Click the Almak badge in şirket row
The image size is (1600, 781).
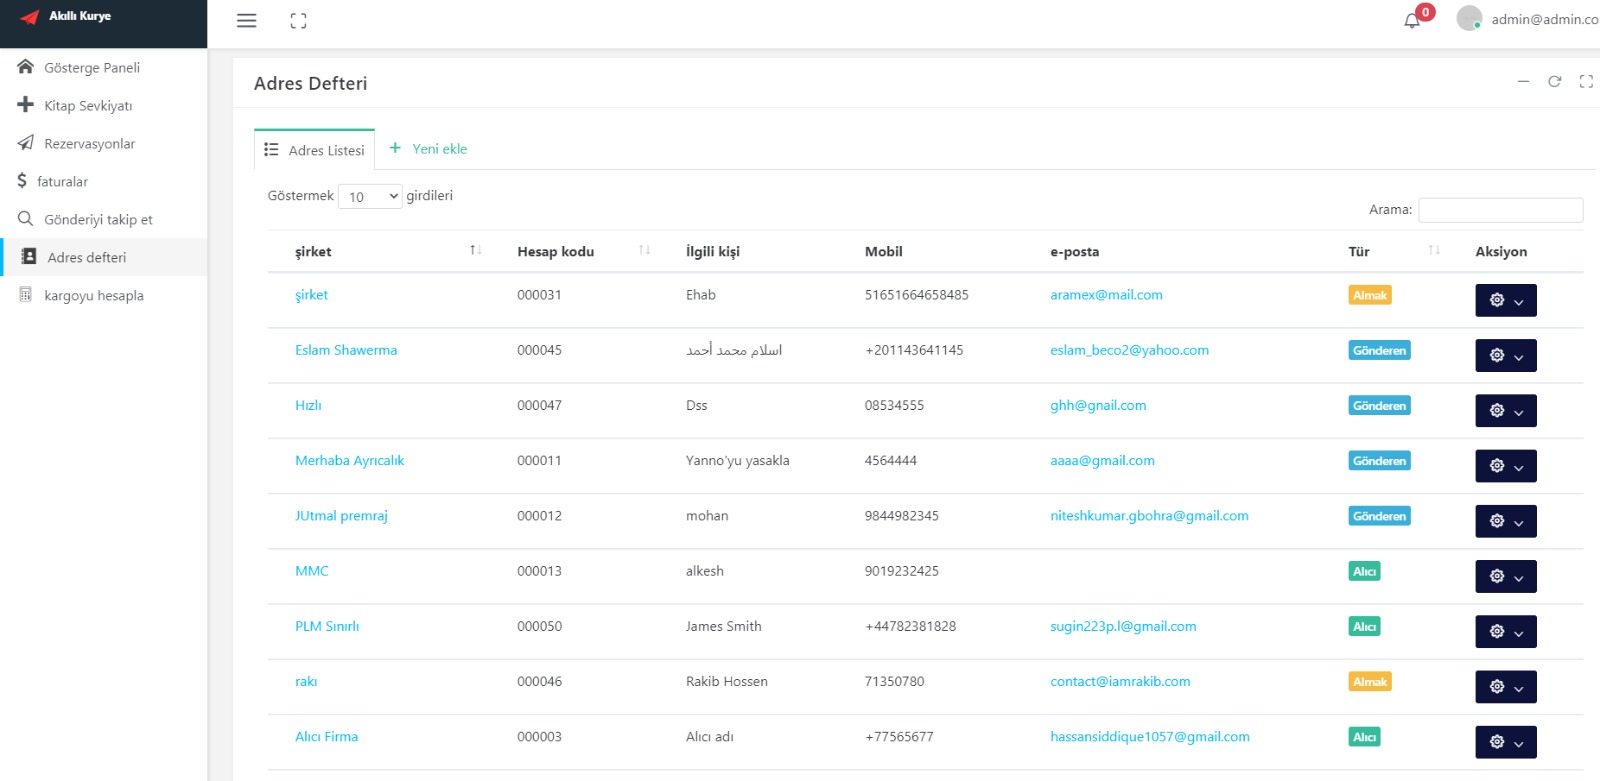[x=1370, y=295]
